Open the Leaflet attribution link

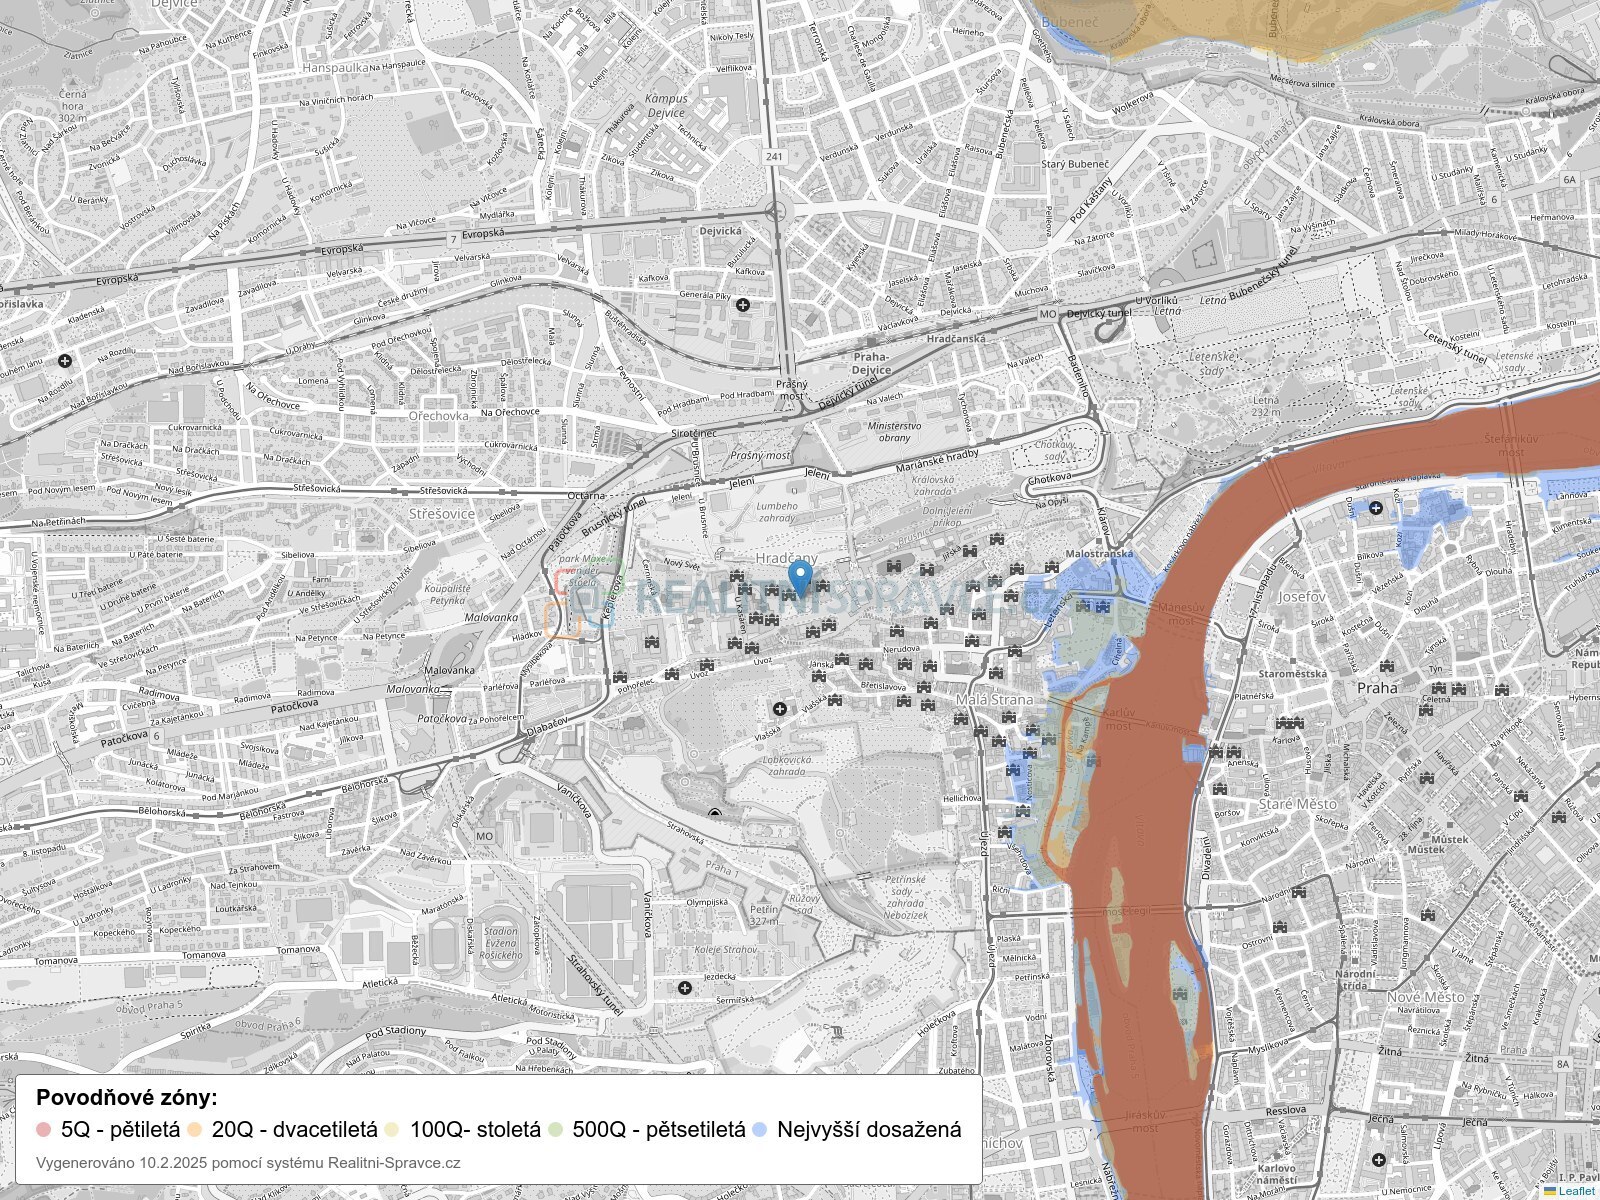click(x=1575, y=1191)
